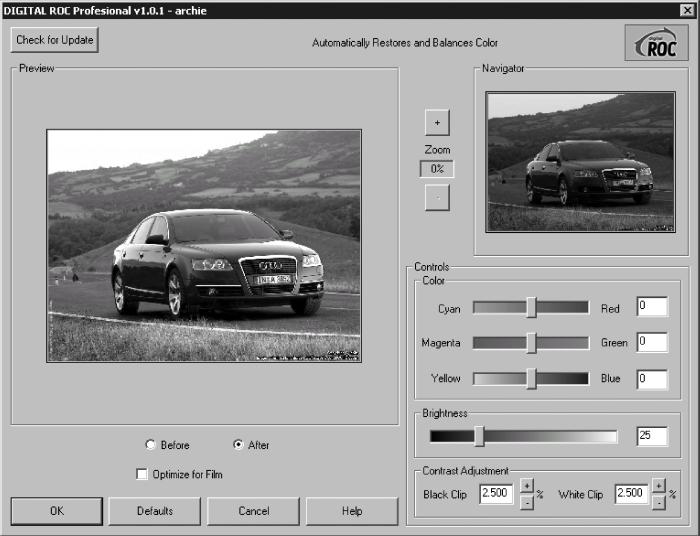This screenshot has height=536, width=700.
Task: Click the Check for Update button
Action: pyautogui.click(x=54, y=40)
